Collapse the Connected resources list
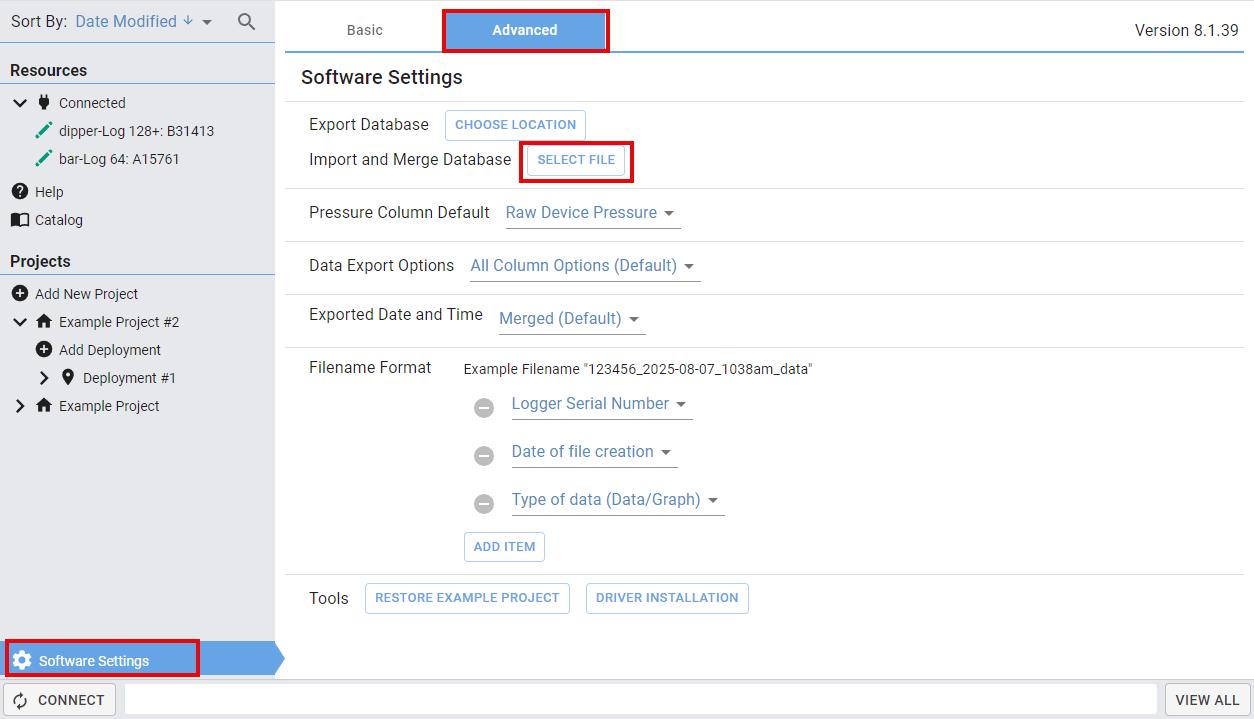Screen dimensions: 1254x719 tap(20, 102)
